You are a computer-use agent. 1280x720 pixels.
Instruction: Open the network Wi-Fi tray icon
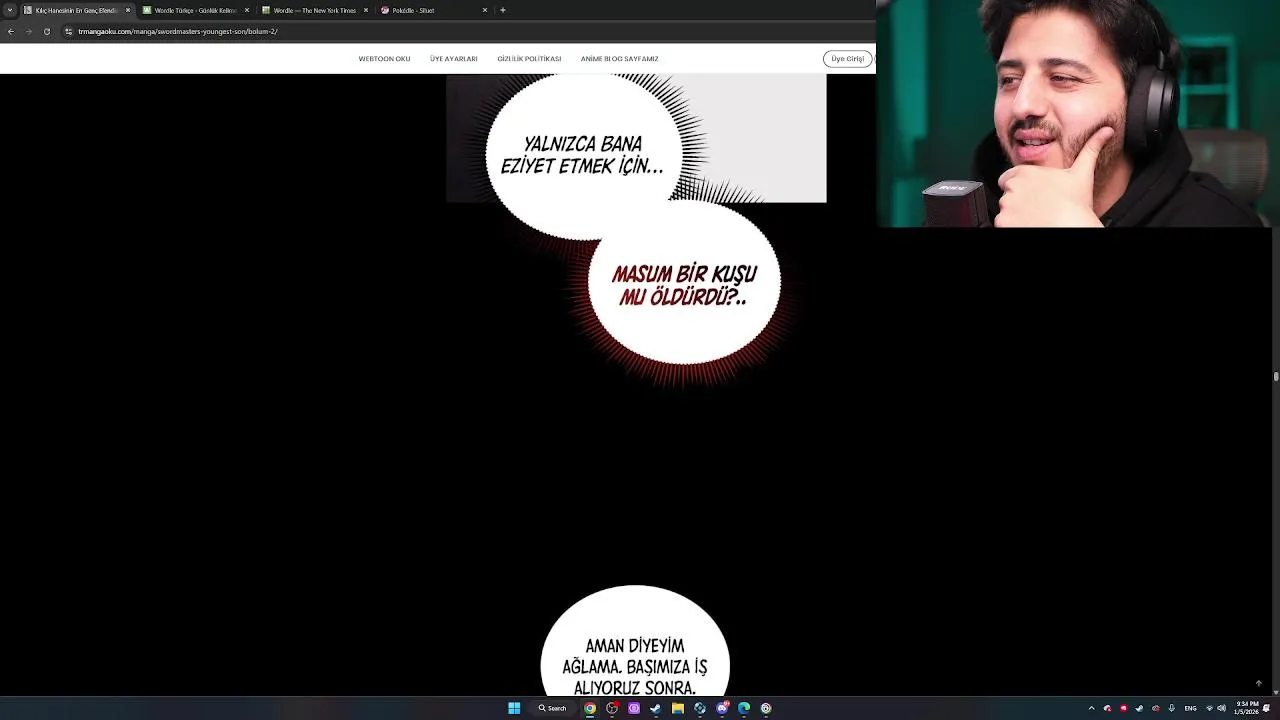(x=1209, y=708)
